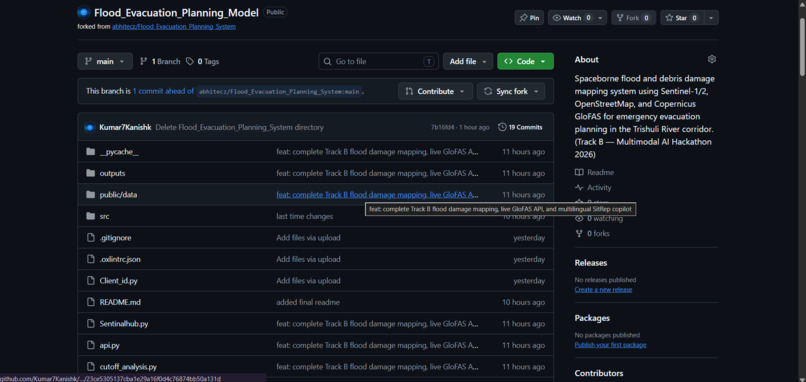The width and height of the screenshot is (806, 382).
Task: Click the fork icon beside 0 forks
Action: pos(579,234)
